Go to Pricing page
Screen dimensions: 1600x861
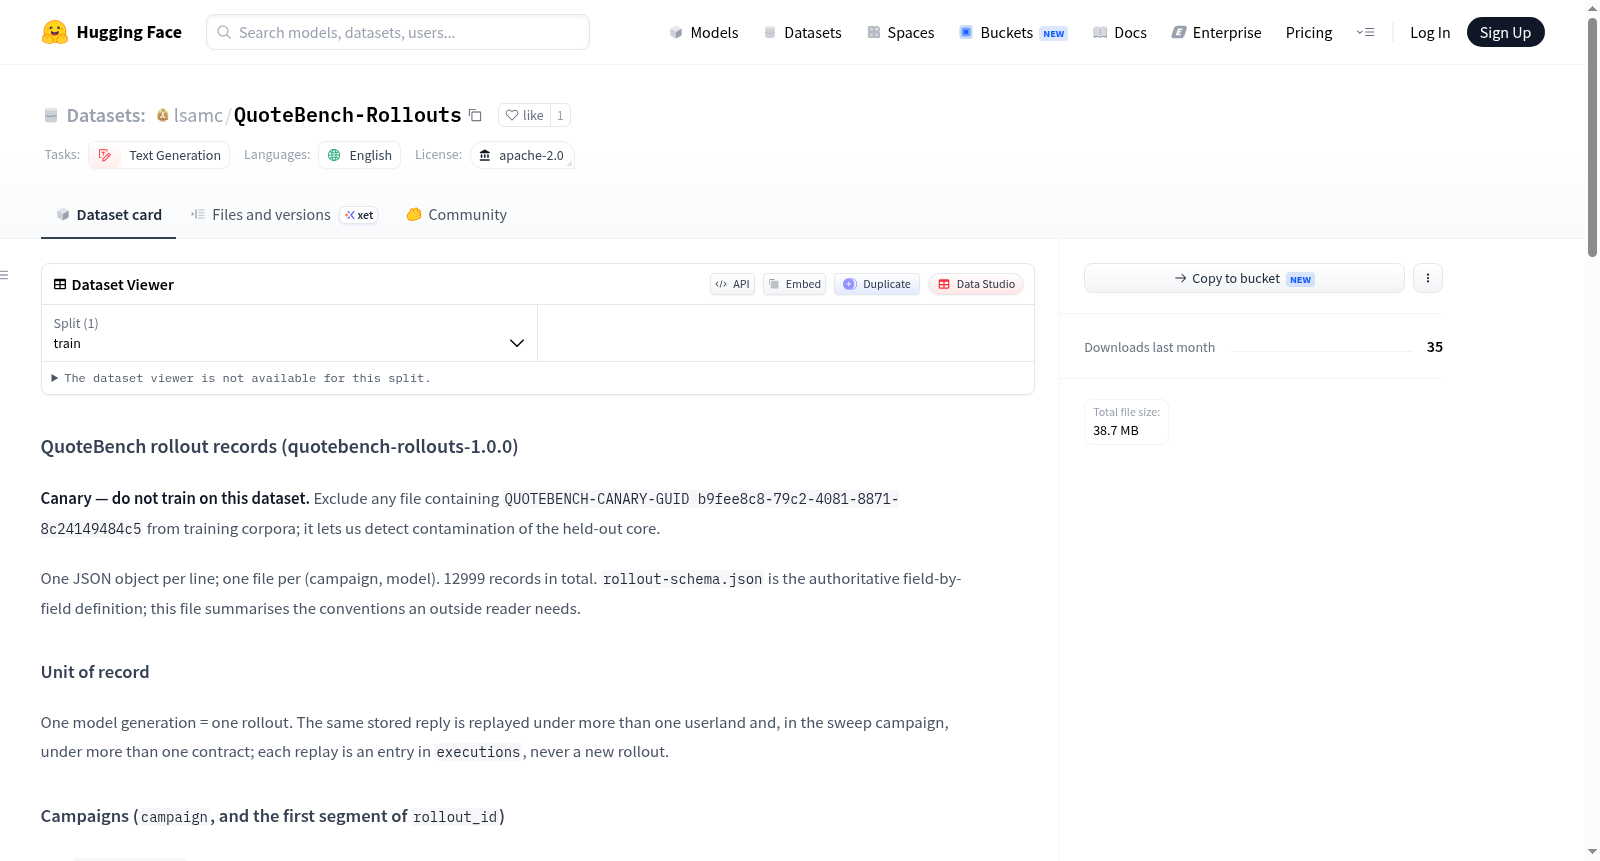coord(1309,33)
